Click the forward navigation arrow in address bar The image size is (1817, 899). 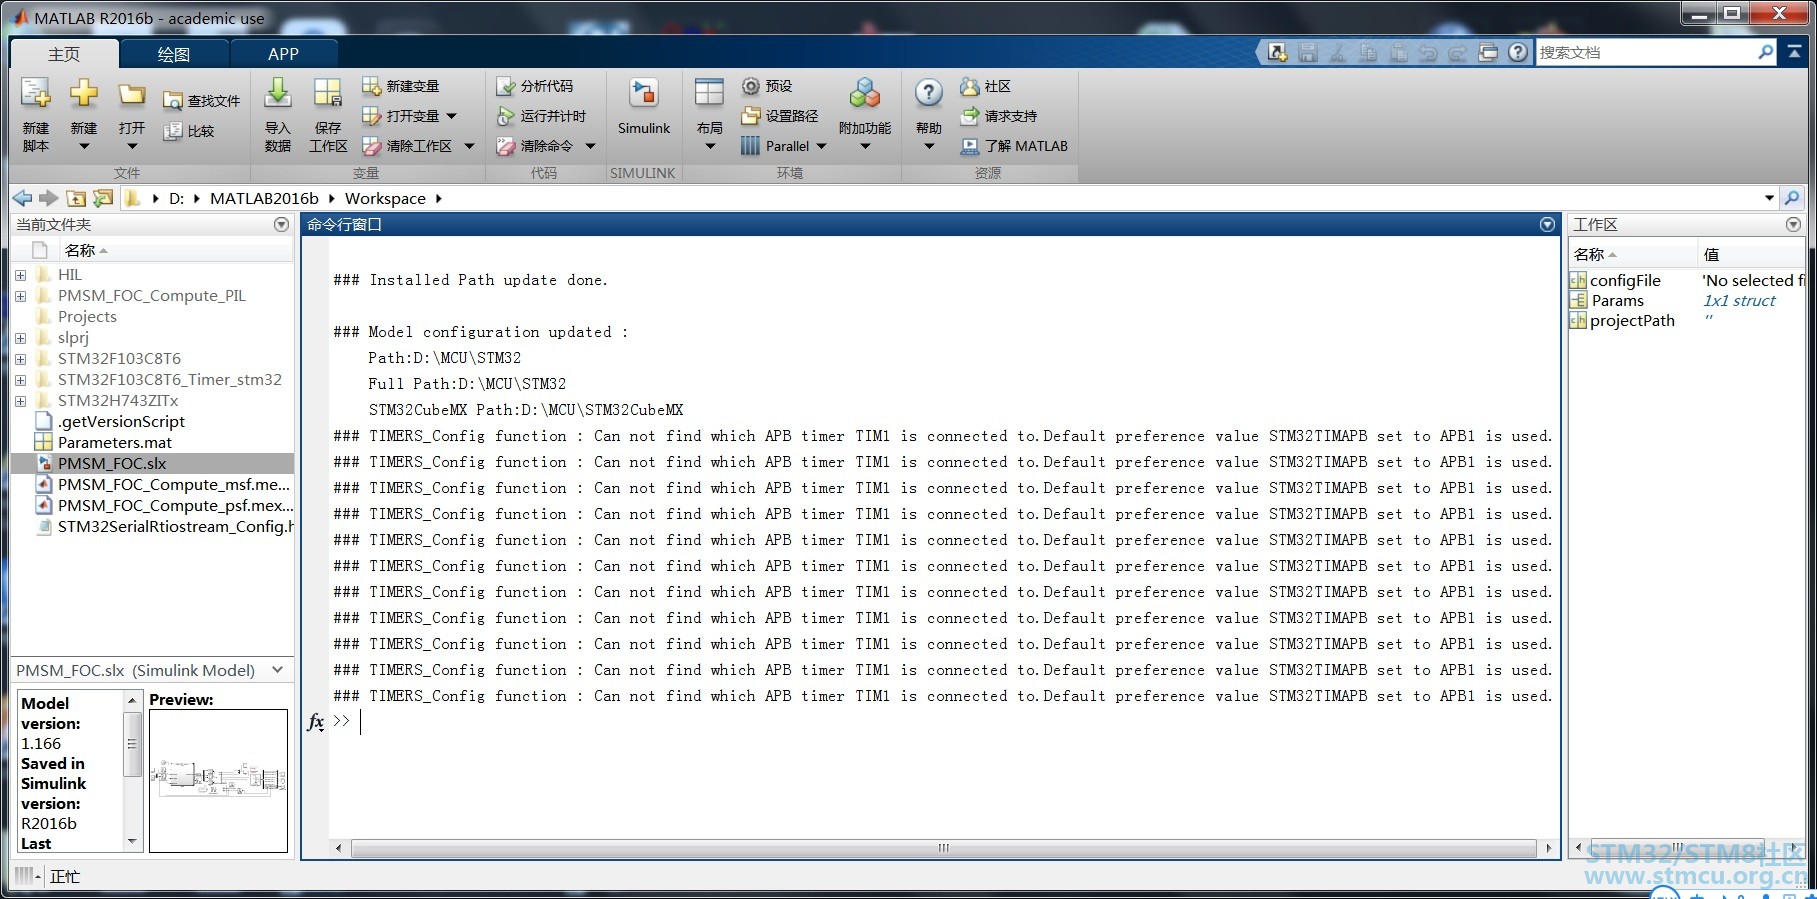[x=48, y=198]
